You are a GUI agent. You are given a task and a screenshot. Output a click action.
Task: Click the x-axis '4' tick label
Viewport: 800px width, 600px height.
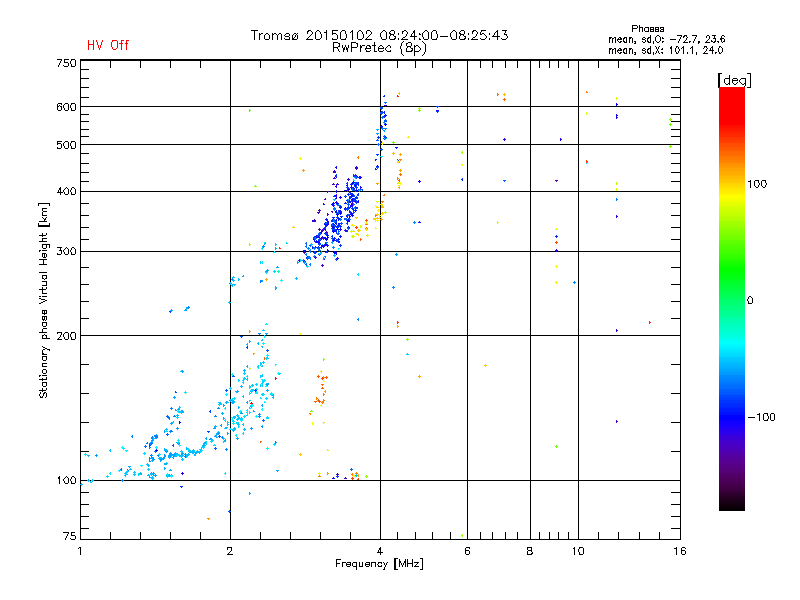pos(380,551)
